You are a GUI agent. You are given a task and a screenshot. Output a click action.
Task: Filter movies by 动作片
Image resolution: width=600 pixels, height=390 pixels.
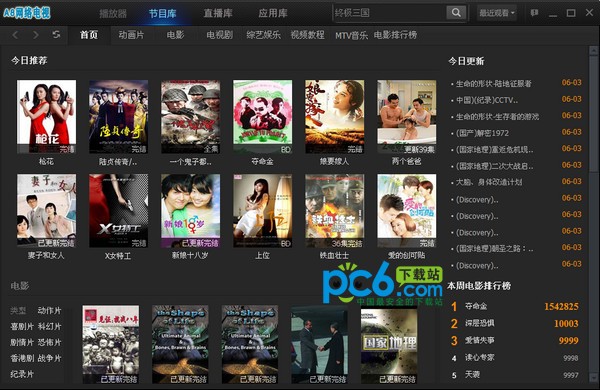point(49,310)
